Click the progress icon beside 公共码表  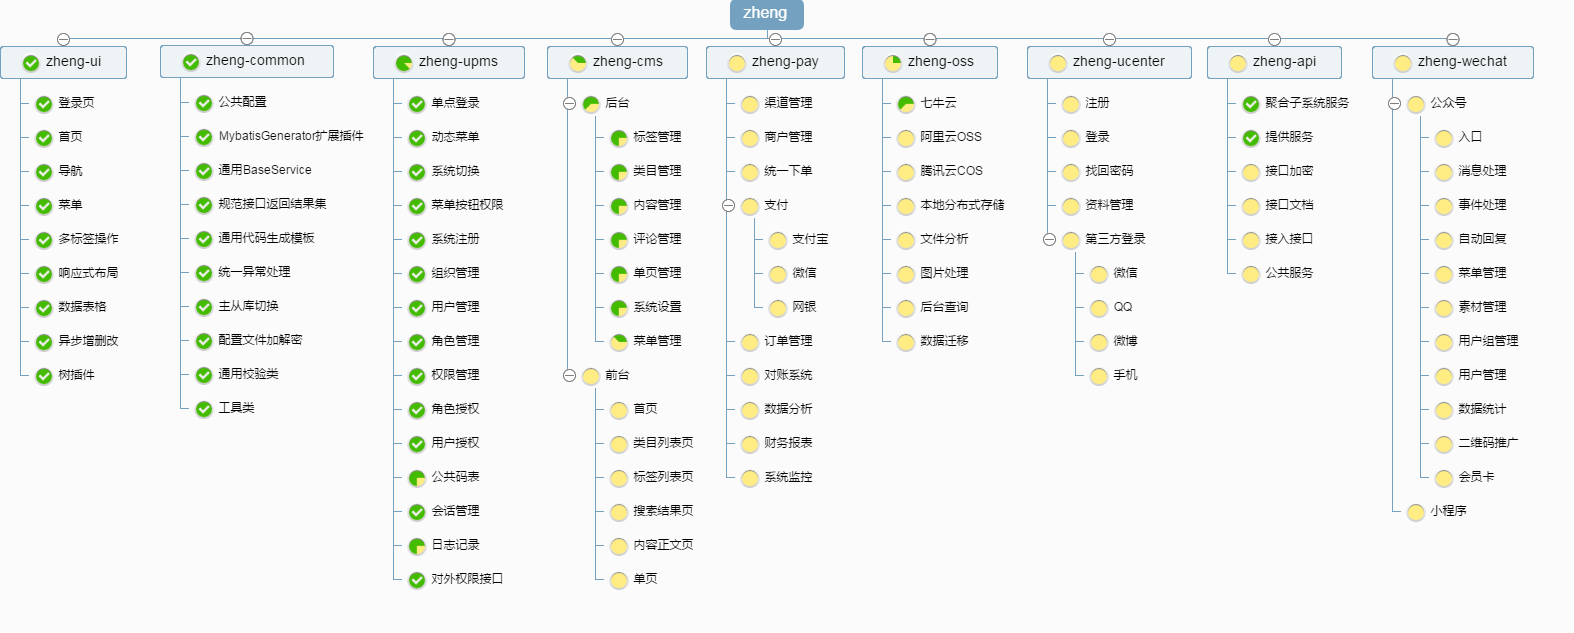417,478
